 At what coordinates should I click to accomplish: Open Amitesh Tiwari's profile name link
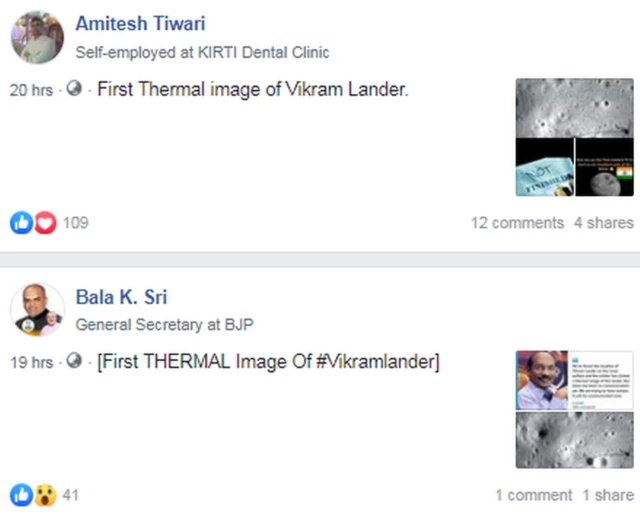point(140,23)
